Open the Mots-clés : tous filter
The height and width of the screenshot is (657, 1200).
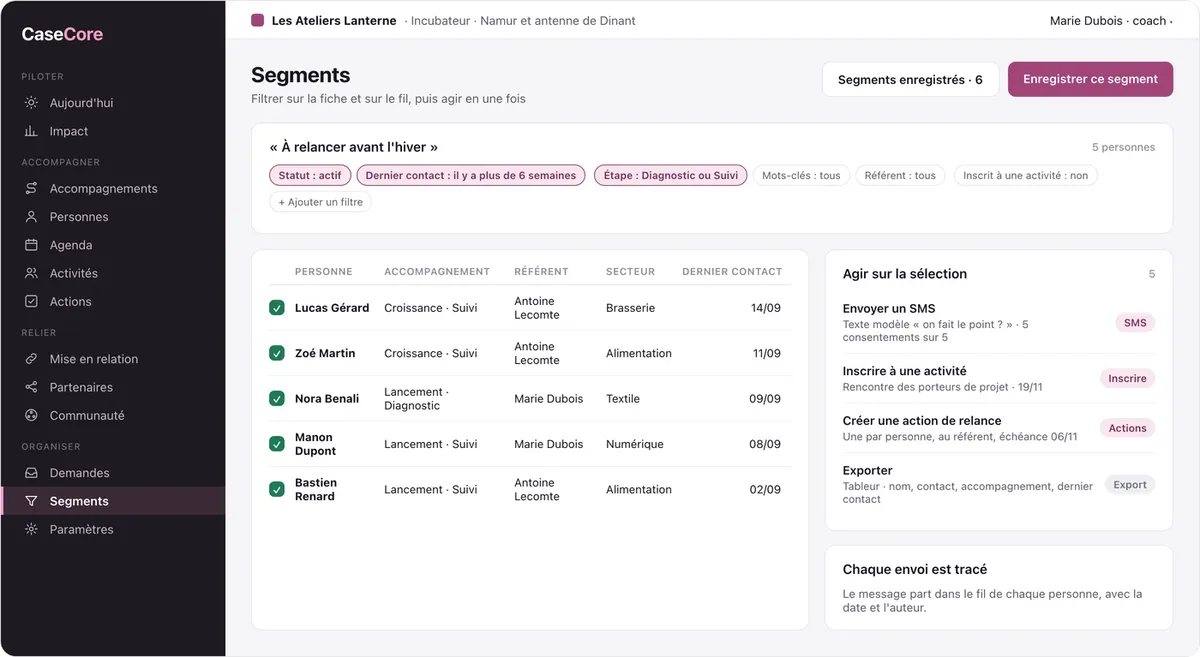click(801, 175)
